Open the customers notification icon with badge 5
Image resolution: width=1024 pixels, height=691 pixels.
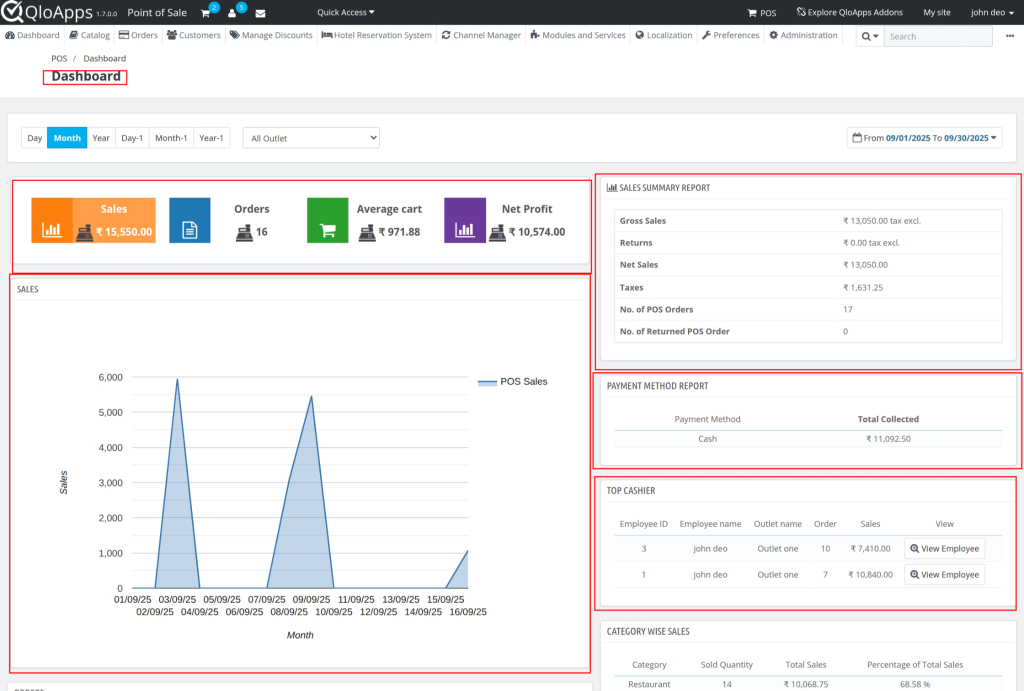click(232, 13)
